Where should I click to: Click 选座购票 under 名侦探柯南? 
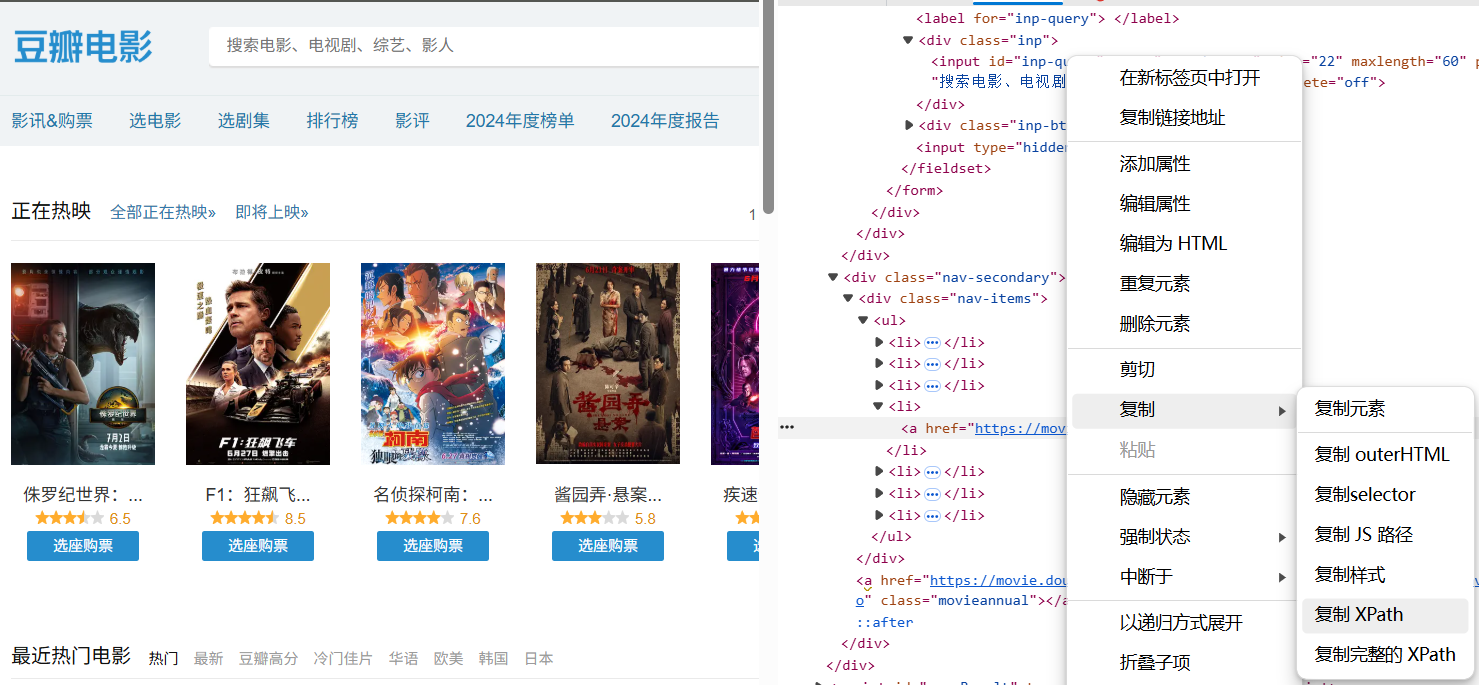(433, 546)
